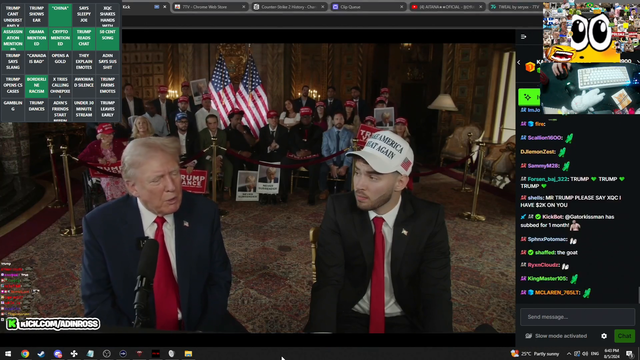Open the white oval taskbar icon

tap(171, 353)
